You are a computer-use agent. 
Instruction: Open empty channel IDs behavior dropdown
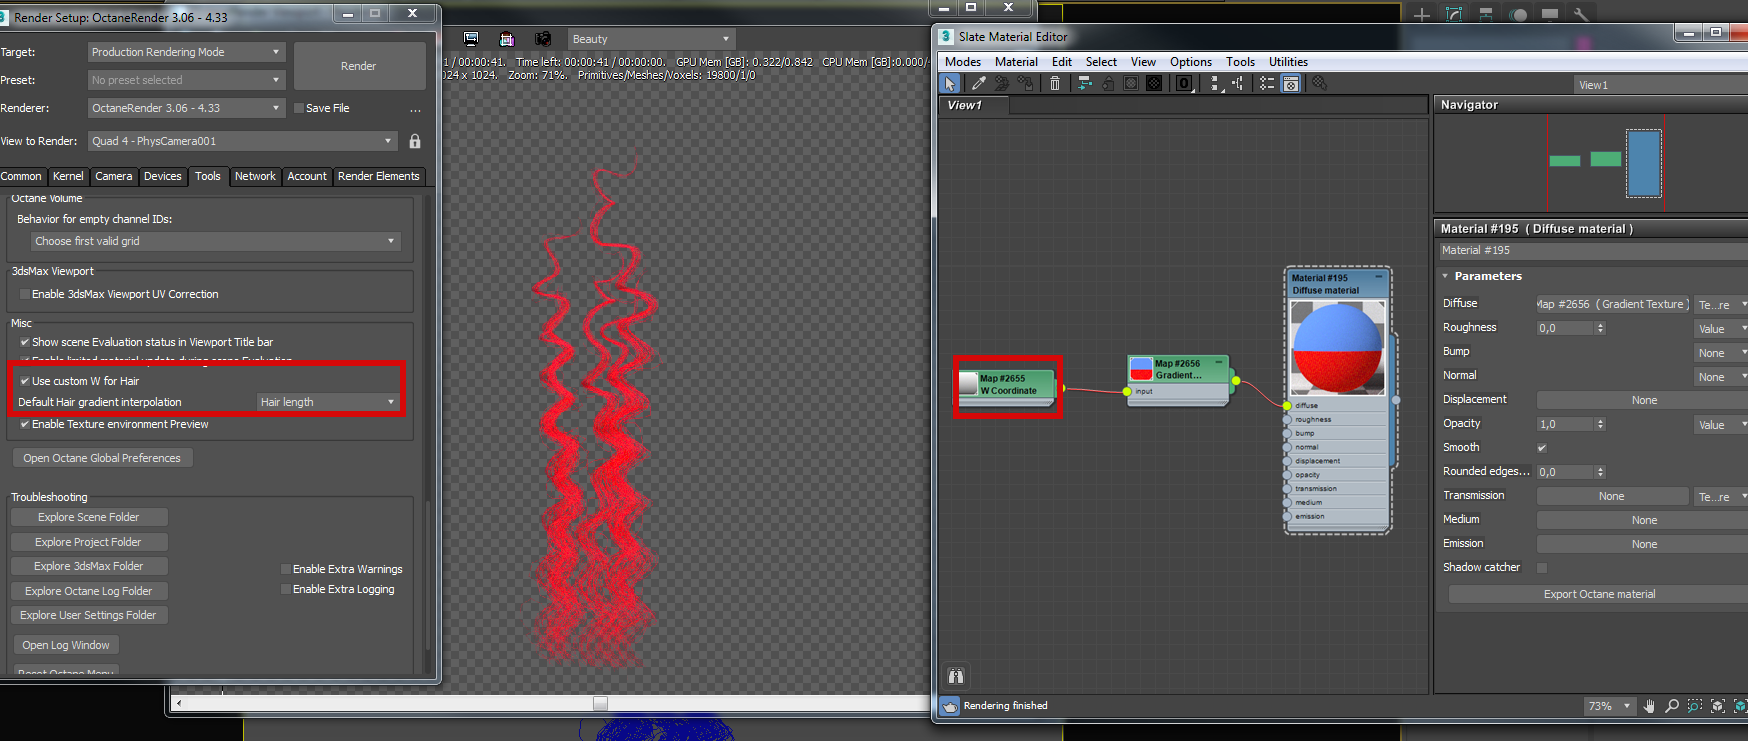(216, 241)
